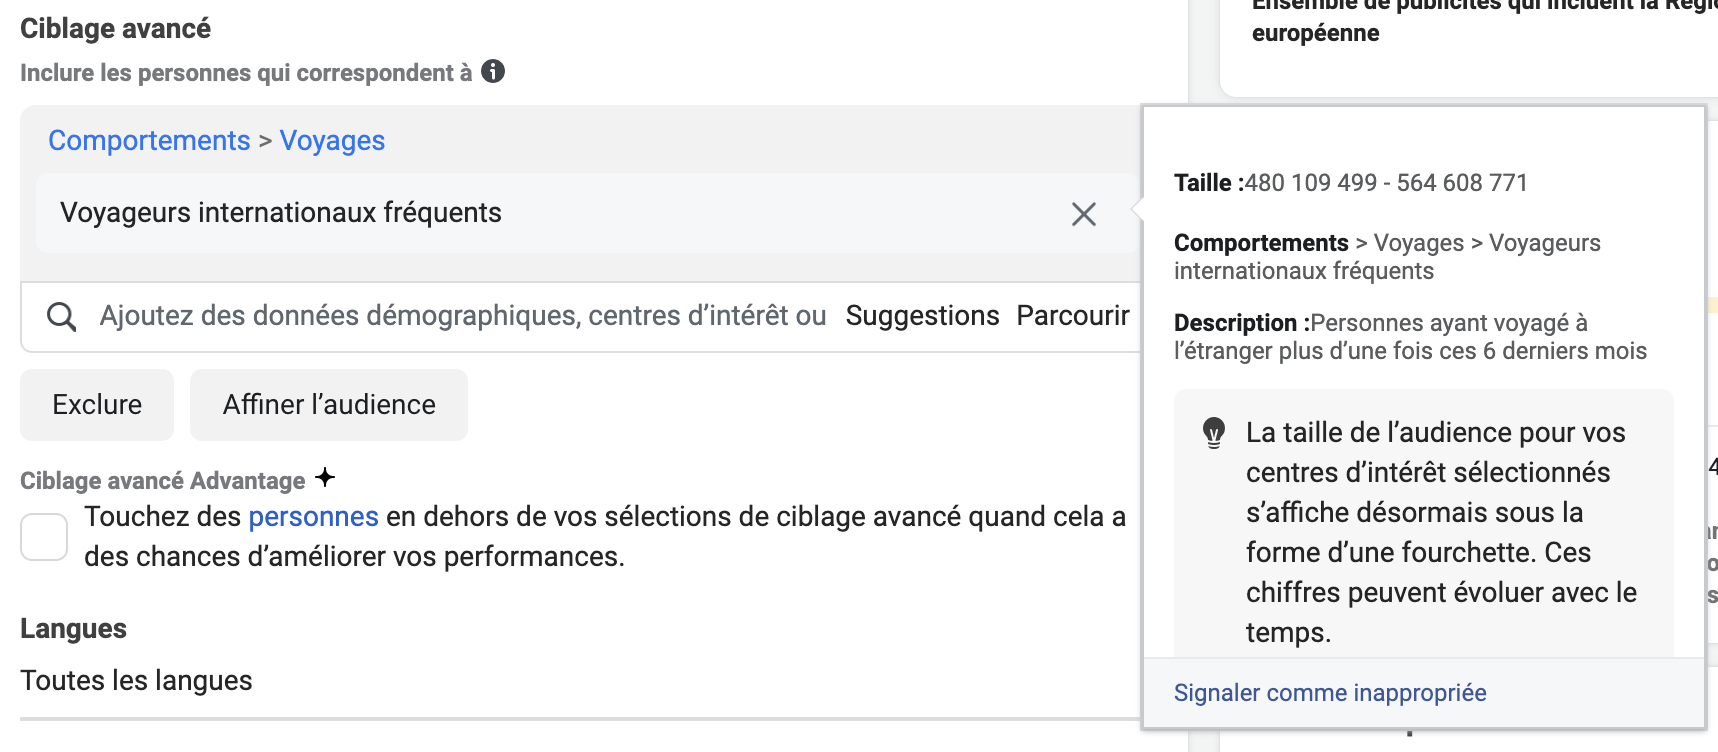Viewport: 1718px width, 752px height.
Task: Remove Voyageurs internationaux fréquents with the X
Action: [x=1084, y=214]
